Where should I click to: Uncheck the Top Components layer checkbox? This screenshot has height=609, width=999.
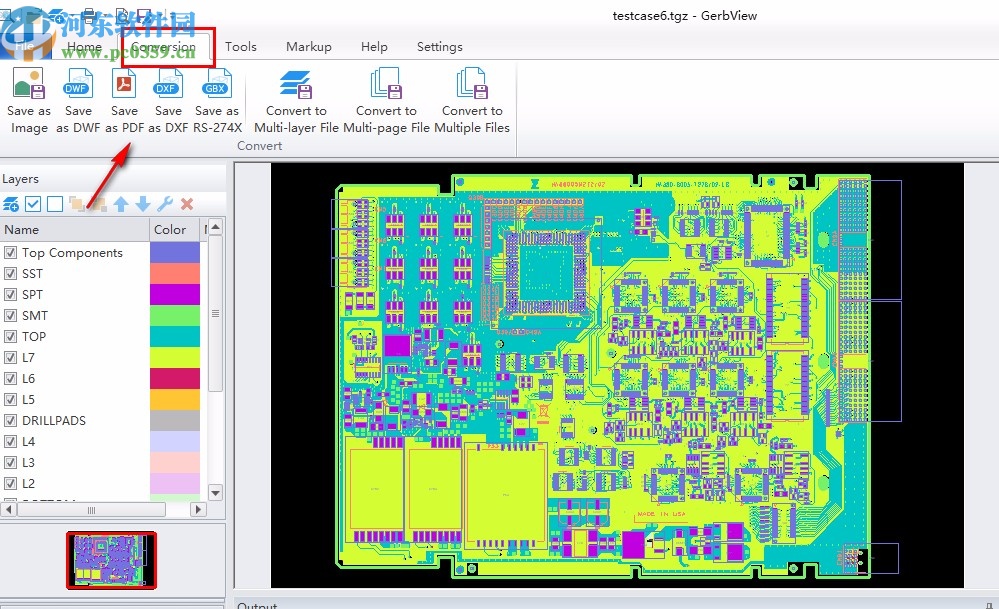pyautogui.click(x=11, y=253)
